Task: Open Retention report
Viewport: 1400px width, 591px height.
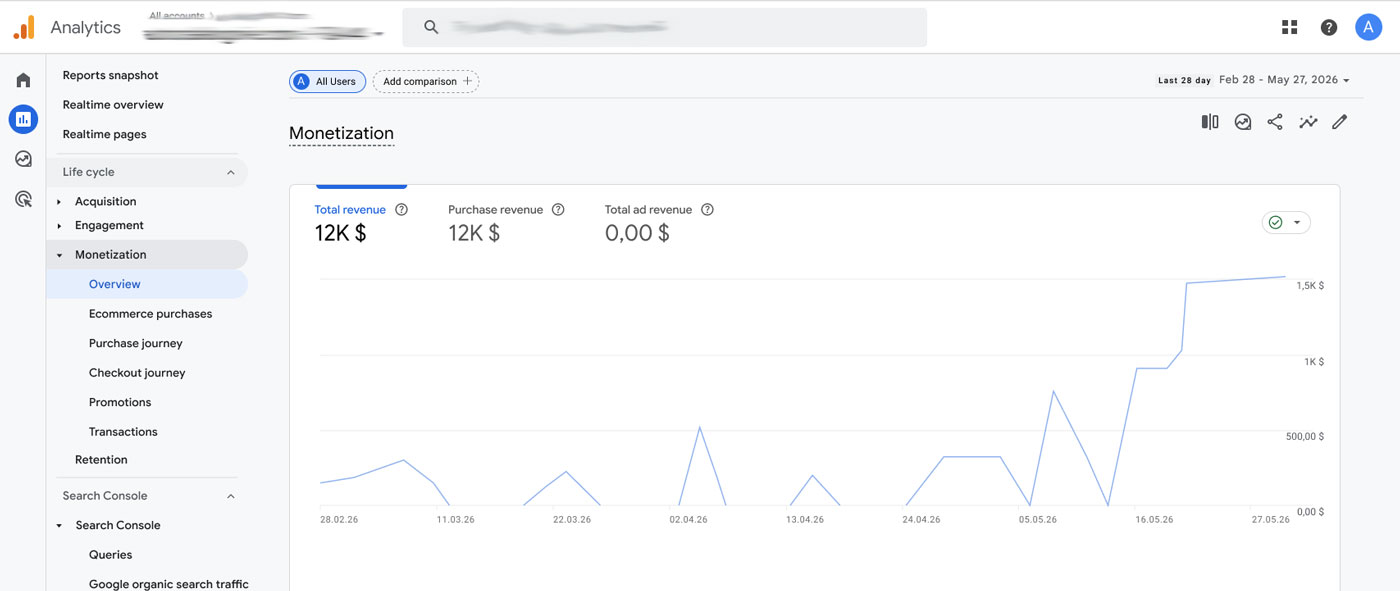Action: pyautogui.click(x=101, y=460)
